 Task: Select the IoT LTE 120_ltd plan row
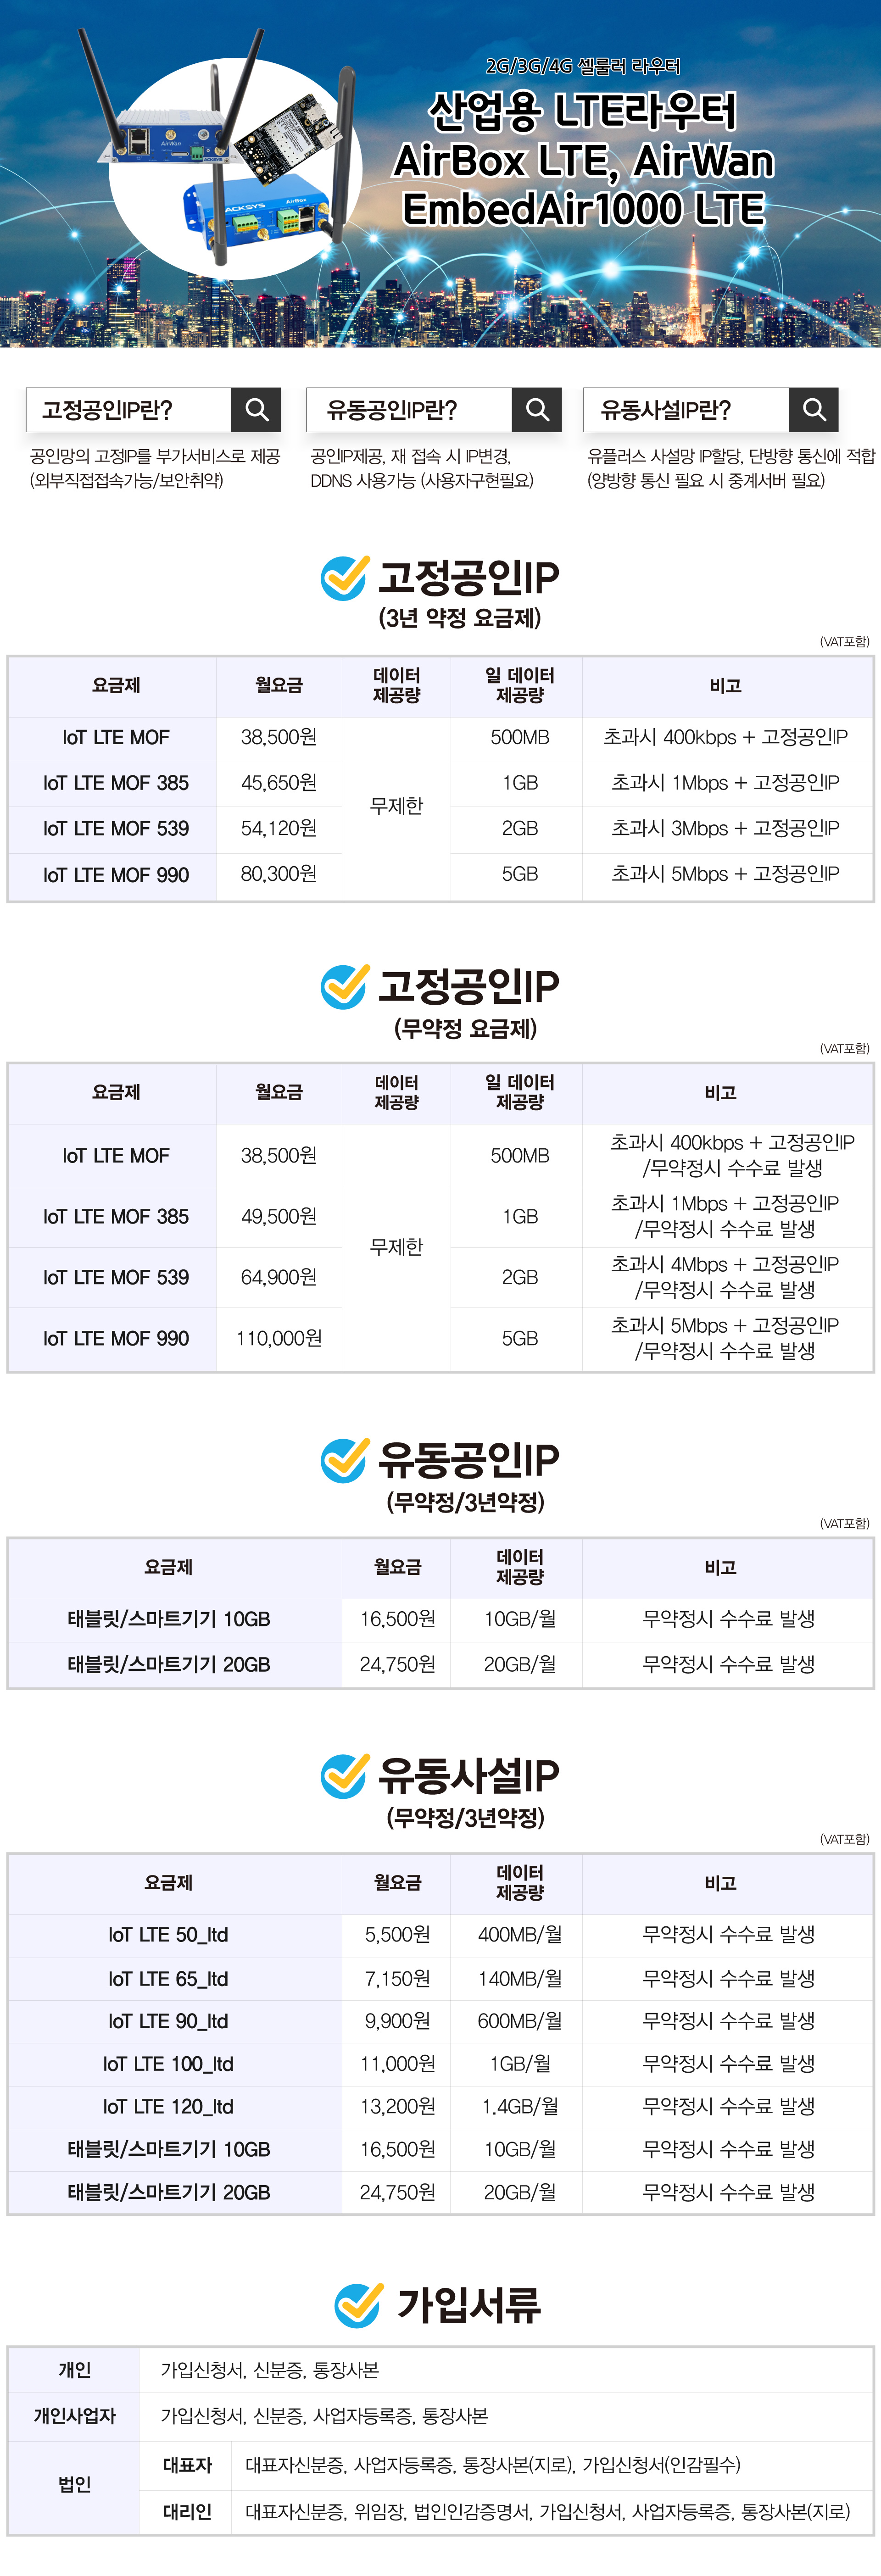tap(440, 2106)
